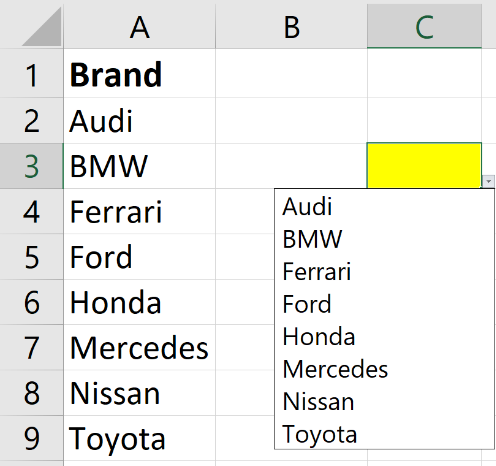Viewport: 496px width, 466px height.
Task: Click row 9 header number
Action: (x=31, y=438)
